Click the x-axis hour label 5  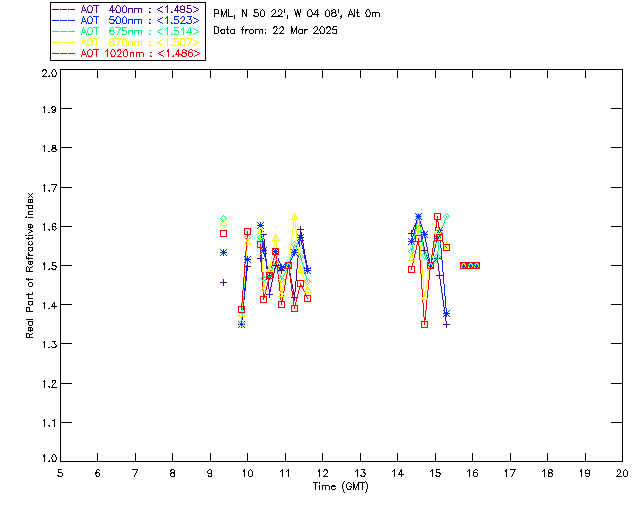(60, 473)
